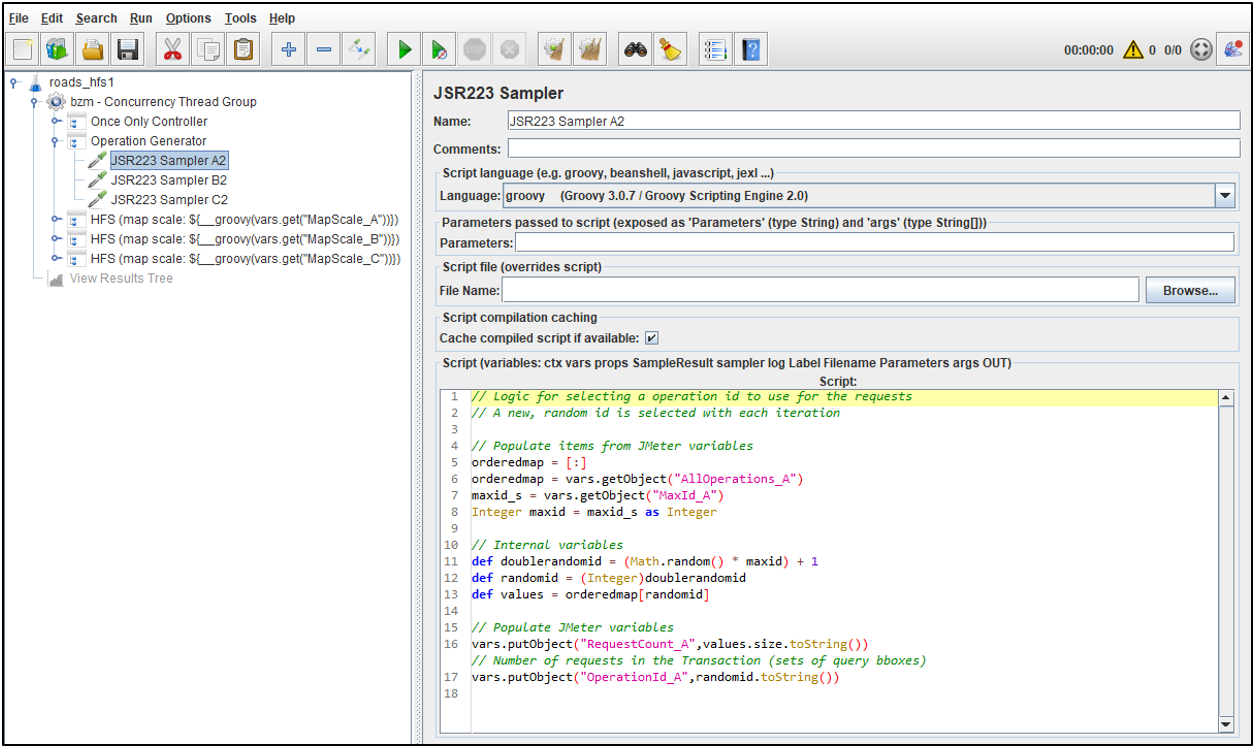Viewport: 1255px width, 748px height.
Task: Click the Search binoculars icon
Action: coord(635,49)
